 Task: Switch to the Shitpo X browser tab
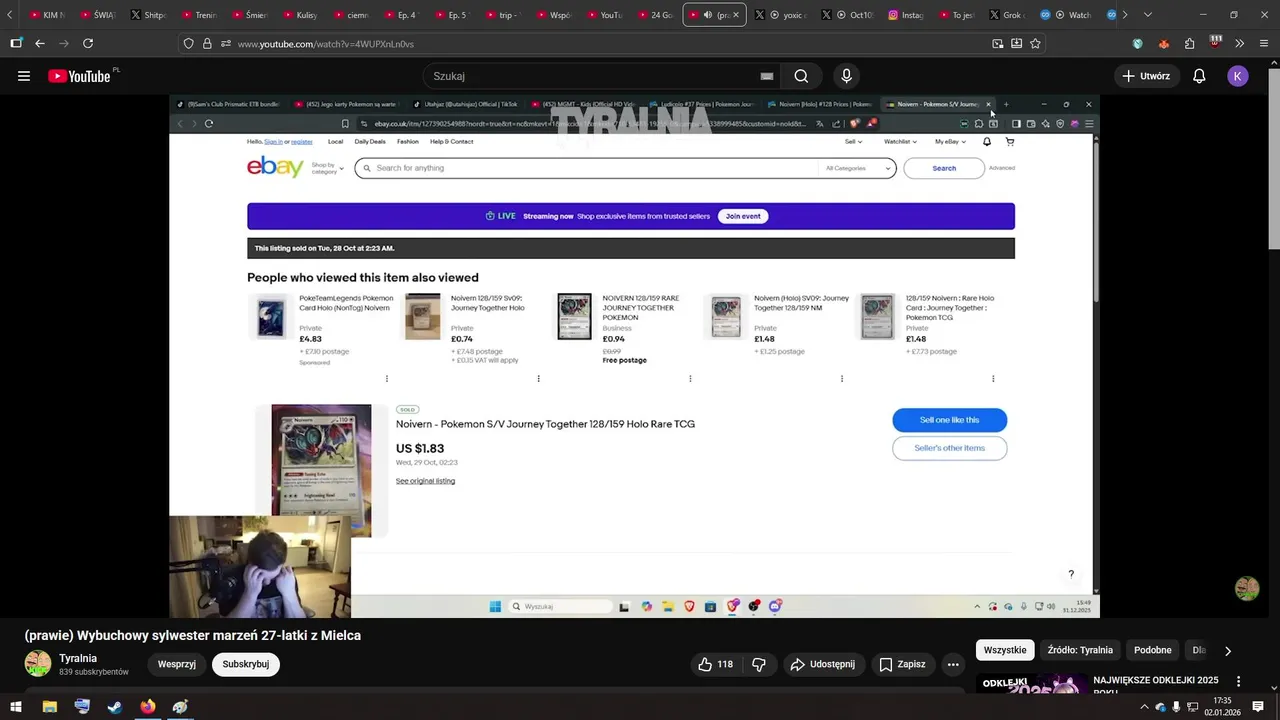[x=148, y=15]
